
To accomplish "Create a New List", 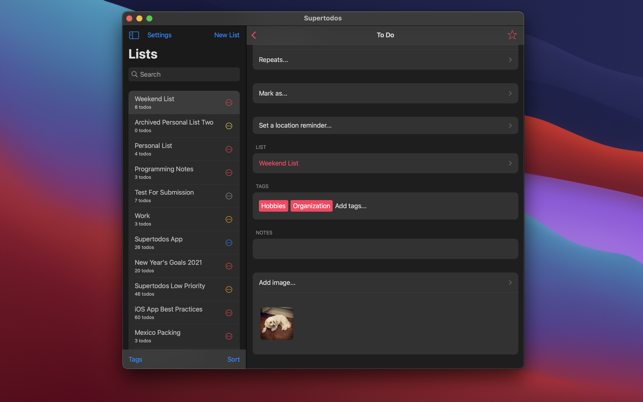I will (x=227, y=35).
